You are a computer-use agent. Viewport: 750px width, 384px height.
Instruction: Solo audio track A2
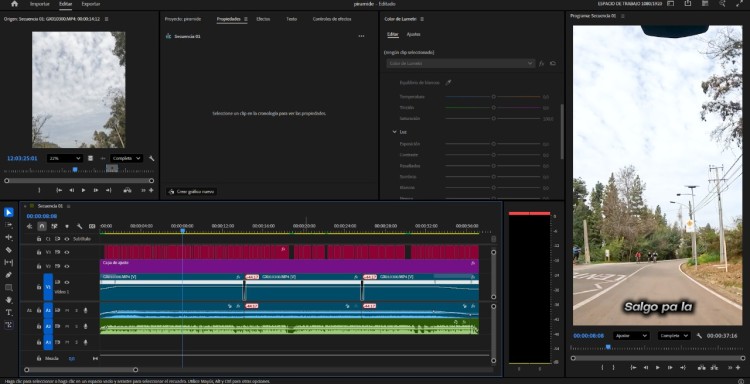tap(76, 327)
